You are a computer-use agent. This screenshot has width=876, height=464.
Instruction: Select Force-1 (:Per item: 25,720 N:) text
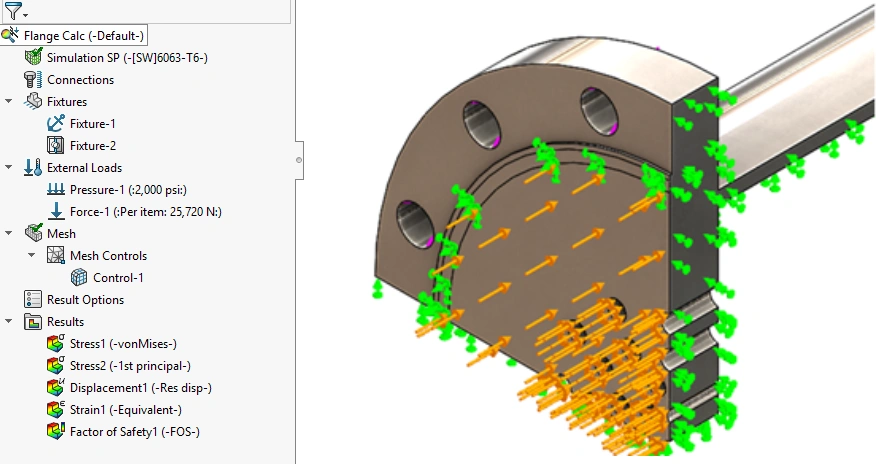click(x=146, y=212)
